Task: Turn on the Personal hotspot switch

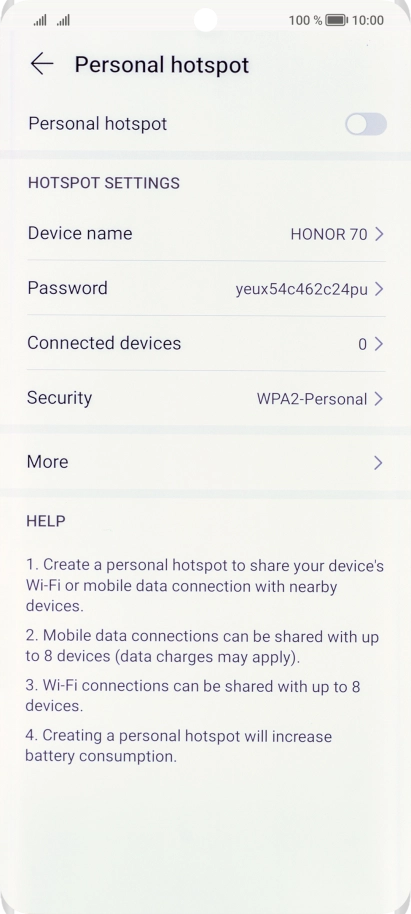Action: coord(366,124)
